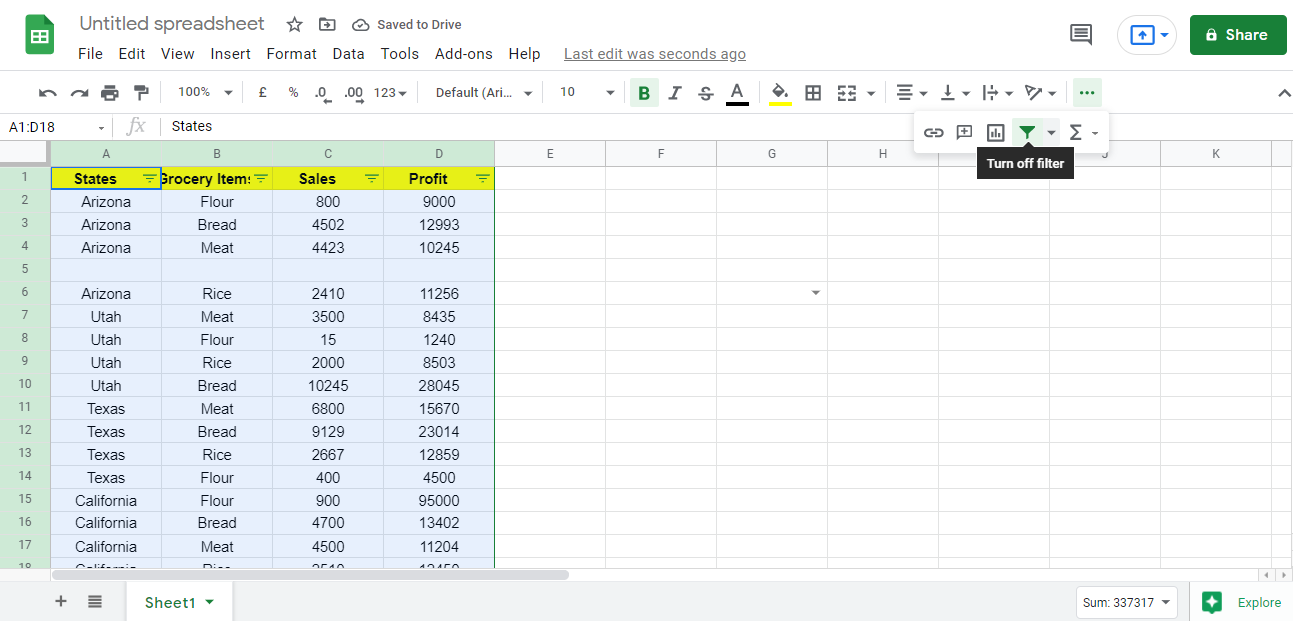Open the Borders tool
Viewport: 1293px width, 621px height.
(x=814, y=93)
